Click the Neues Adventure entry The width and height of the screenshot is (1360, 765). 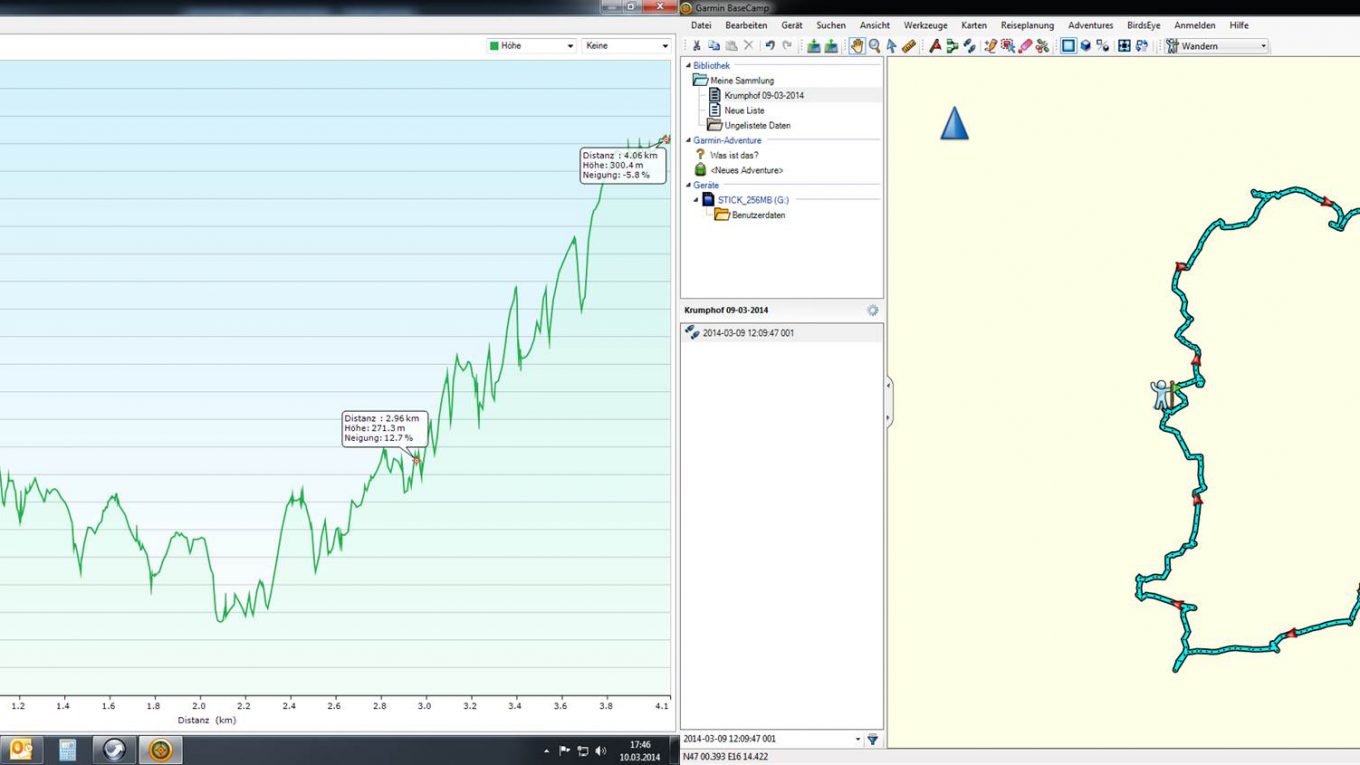746,171
